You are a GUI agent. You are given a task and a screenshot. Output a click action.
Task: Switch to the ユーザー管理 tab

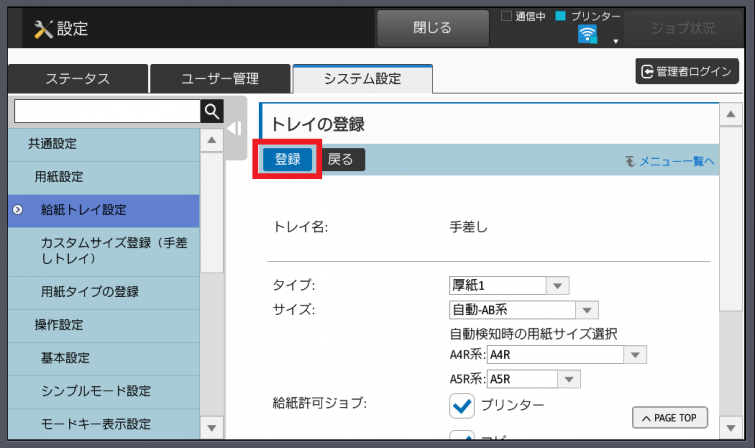(x=220, y=79)
